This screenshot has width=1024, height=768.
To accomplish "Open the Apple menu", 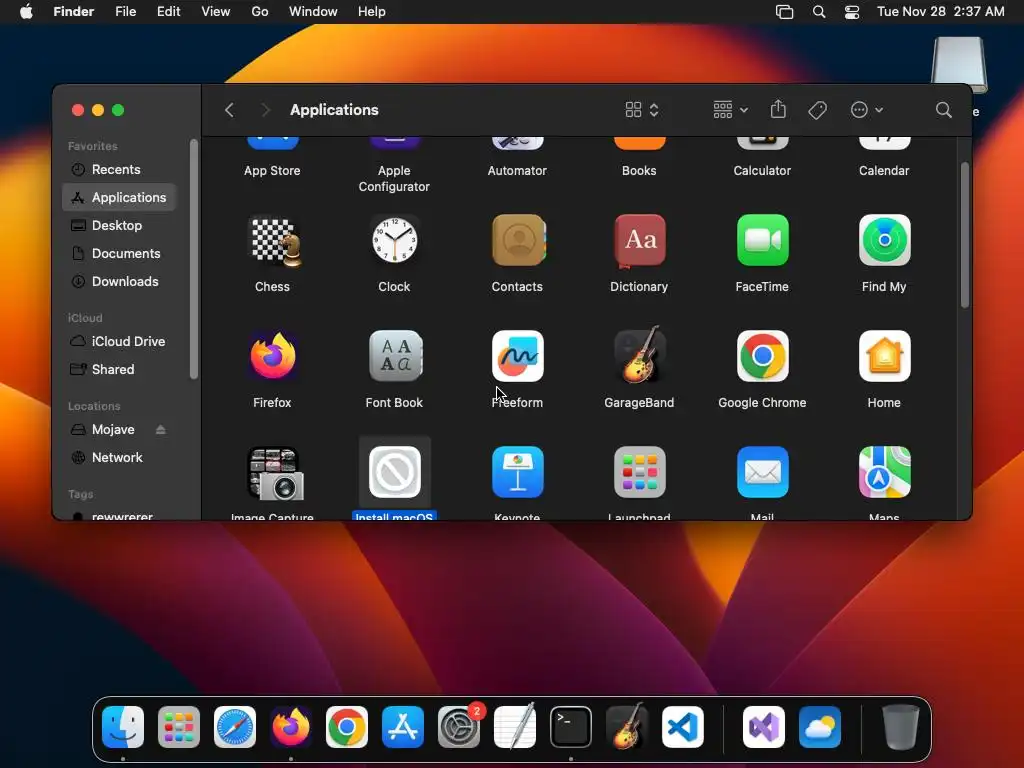I will tap(26, 12).
